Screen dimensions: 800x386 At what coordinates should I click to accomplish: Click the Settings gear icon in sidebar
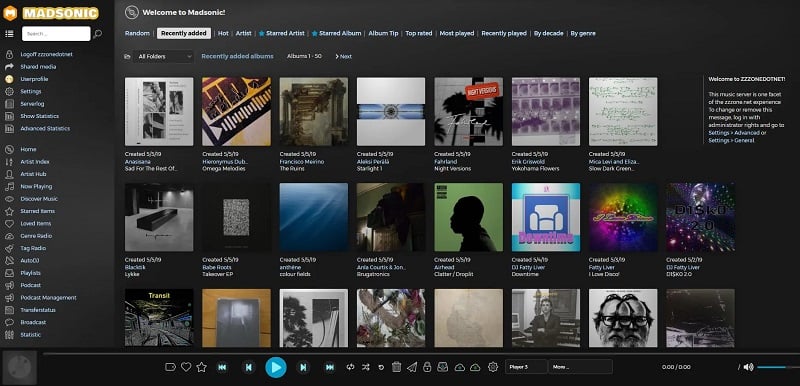pos(9,91)
